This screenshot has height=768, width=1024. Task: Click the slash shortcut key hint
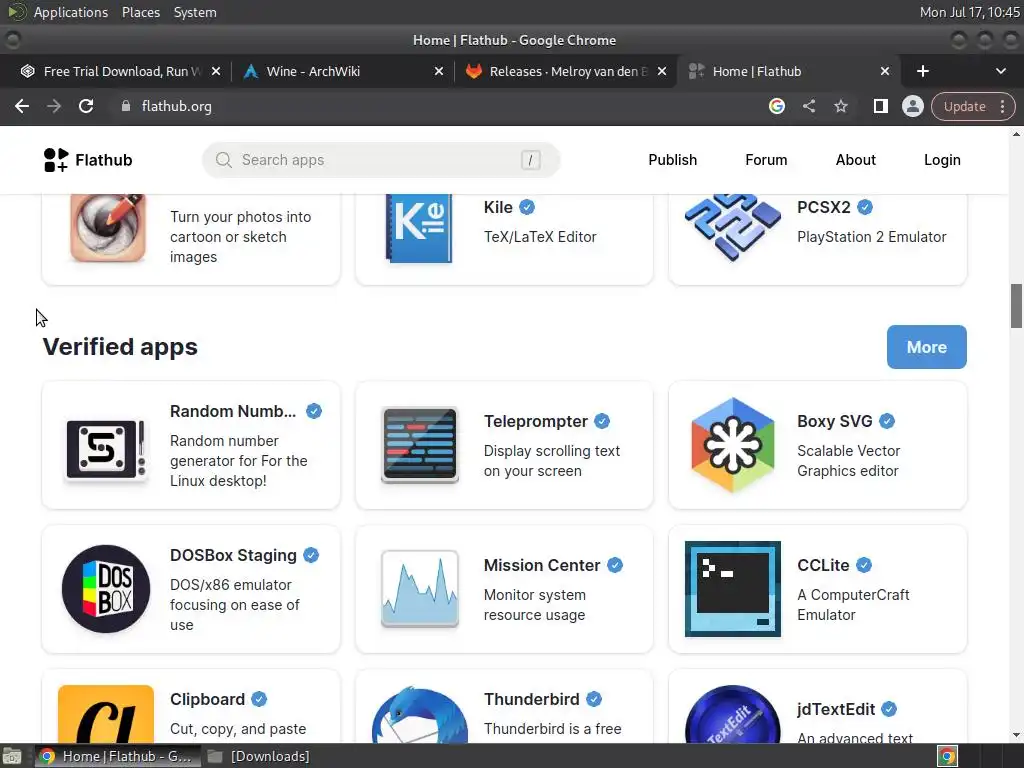tap(530, 160)
